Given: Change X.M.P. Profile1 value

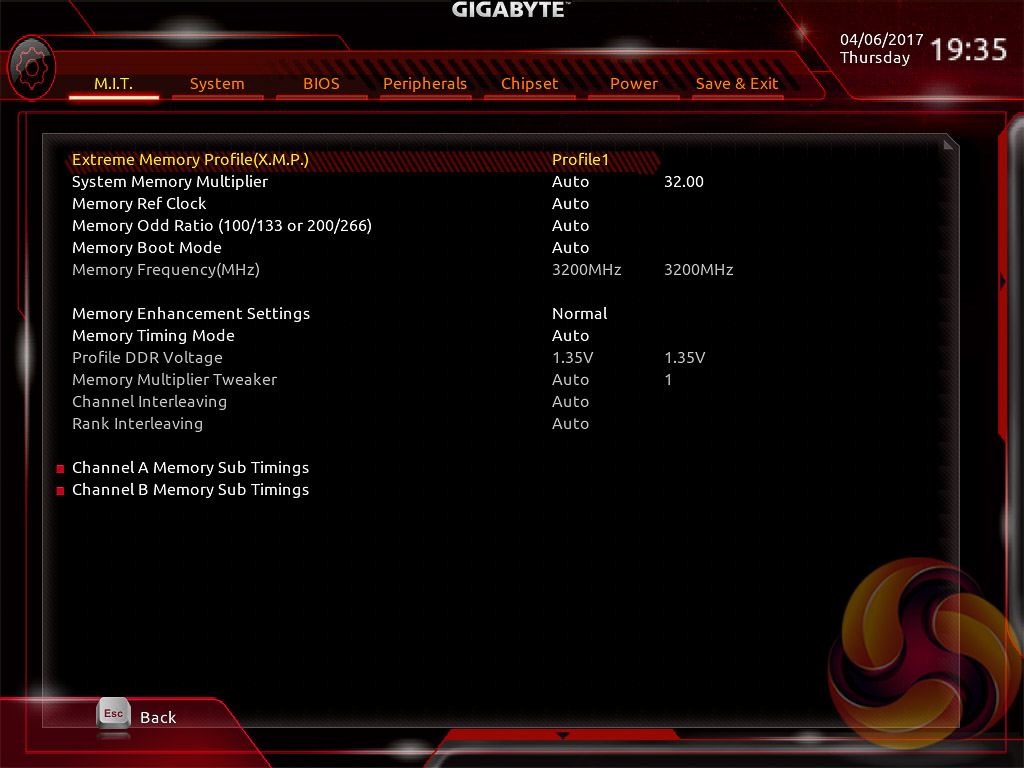Looking at the screenshot, I should (581, 160).
